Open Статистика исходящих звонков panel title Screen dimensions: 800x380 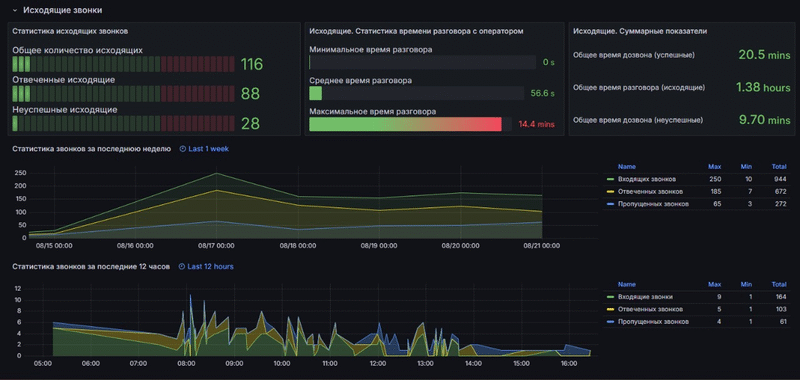pos(70,31)
